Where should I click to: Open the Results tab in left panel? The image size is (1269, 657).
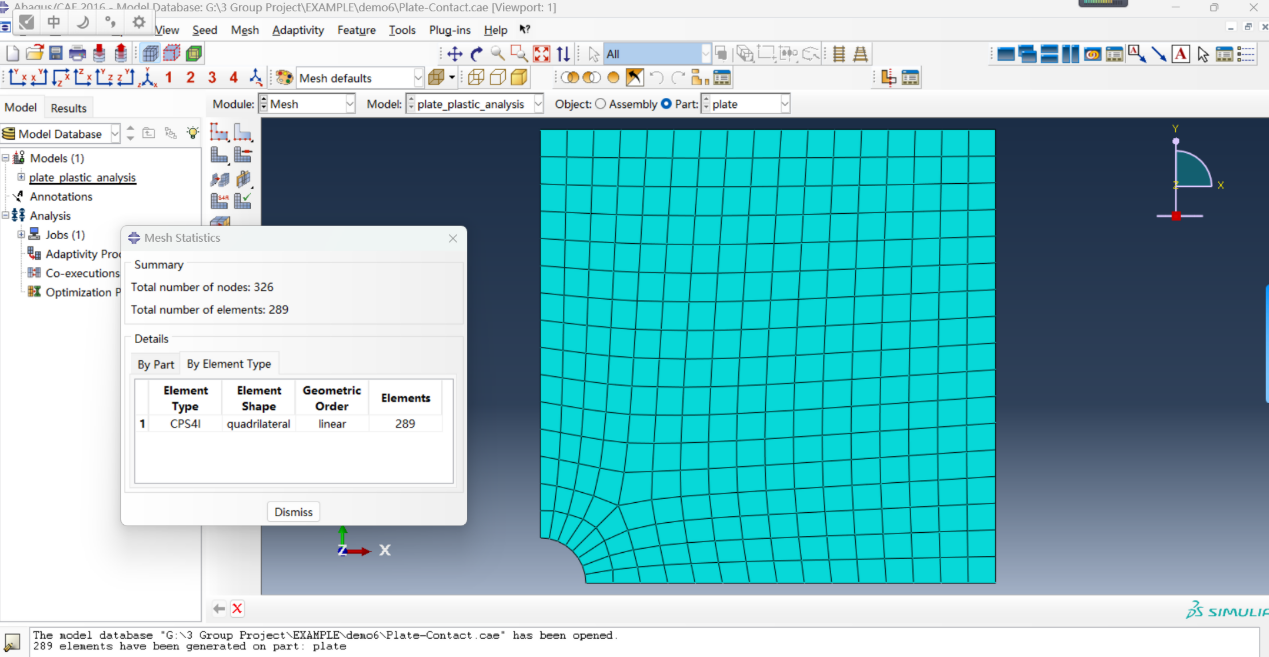69,108
